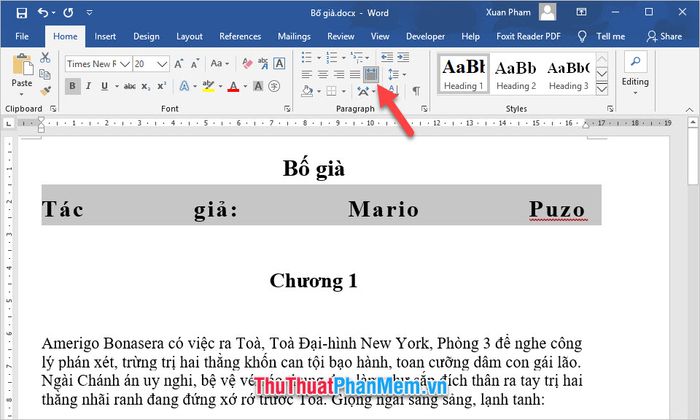
Task: Click the Copy icon in Clipboard group
Action: tap(45, 74)
